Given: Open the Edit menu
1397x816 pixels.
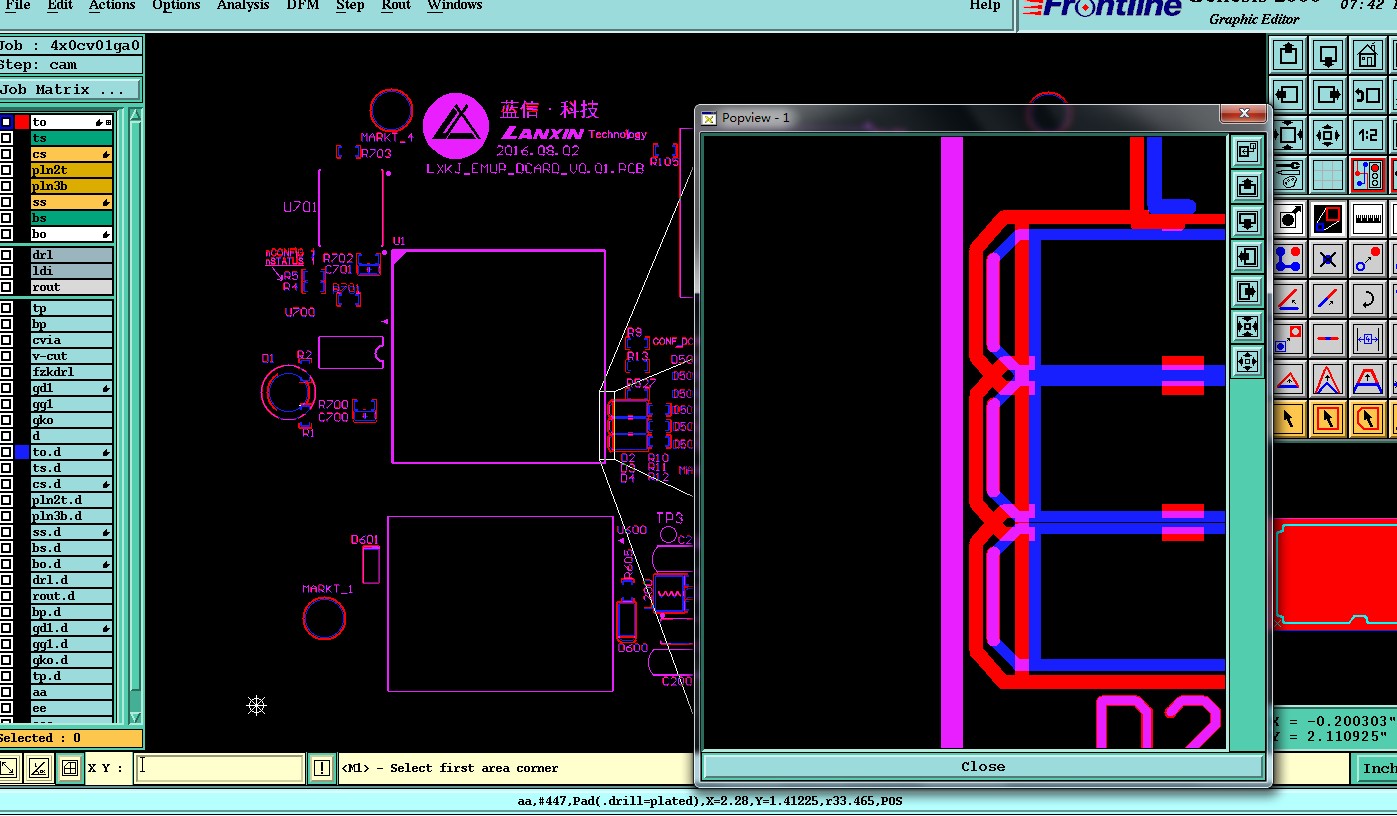Looking at the screenshot, I should point(60,6).
